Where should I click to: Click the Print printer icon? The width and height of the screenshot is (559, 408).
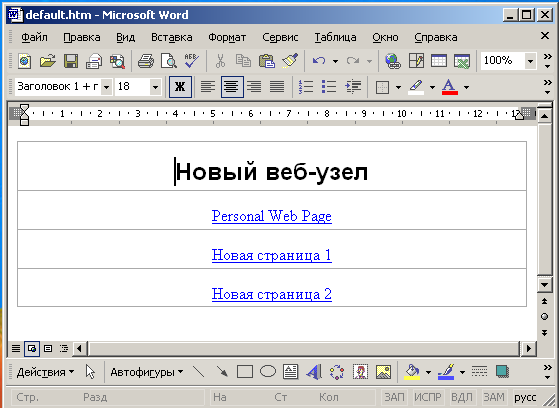pyautogui.click(x=146, y=61)
